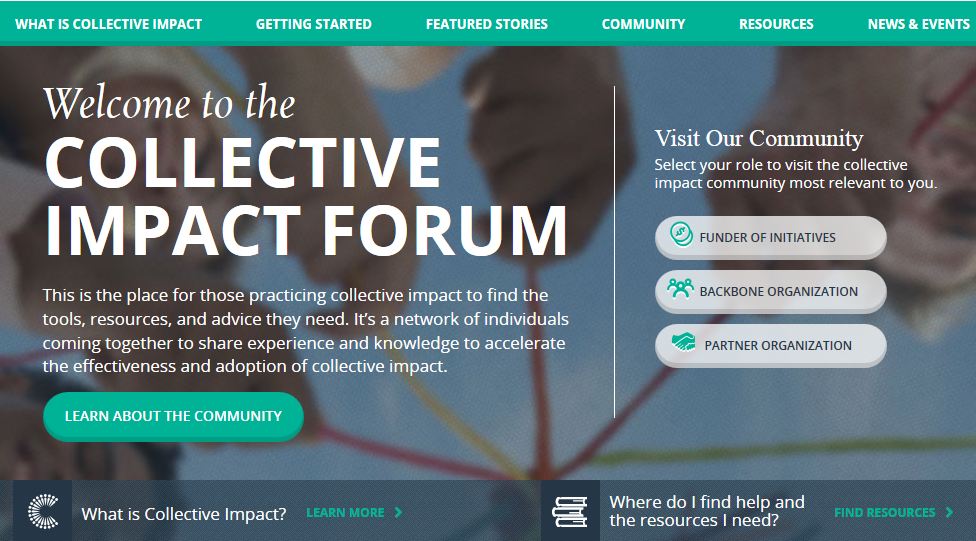This screenshot has width=976, height=541.
Task: Open the Community navigation item
Action: [643, 24]
